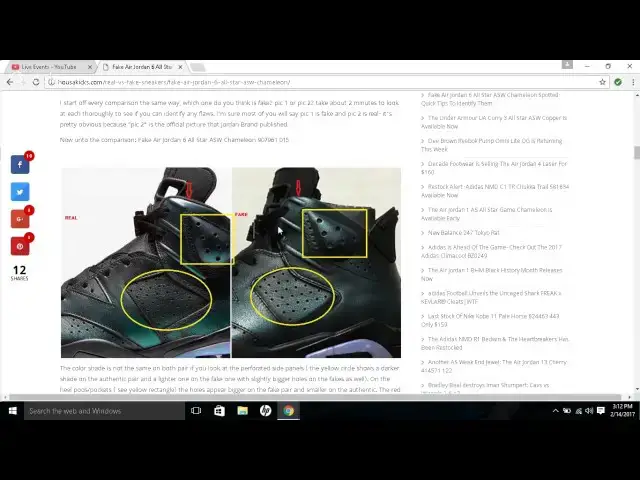The width and height of the screenshot is (640, 480).
Task: Show hidden system tray icons
Action: 556,411
